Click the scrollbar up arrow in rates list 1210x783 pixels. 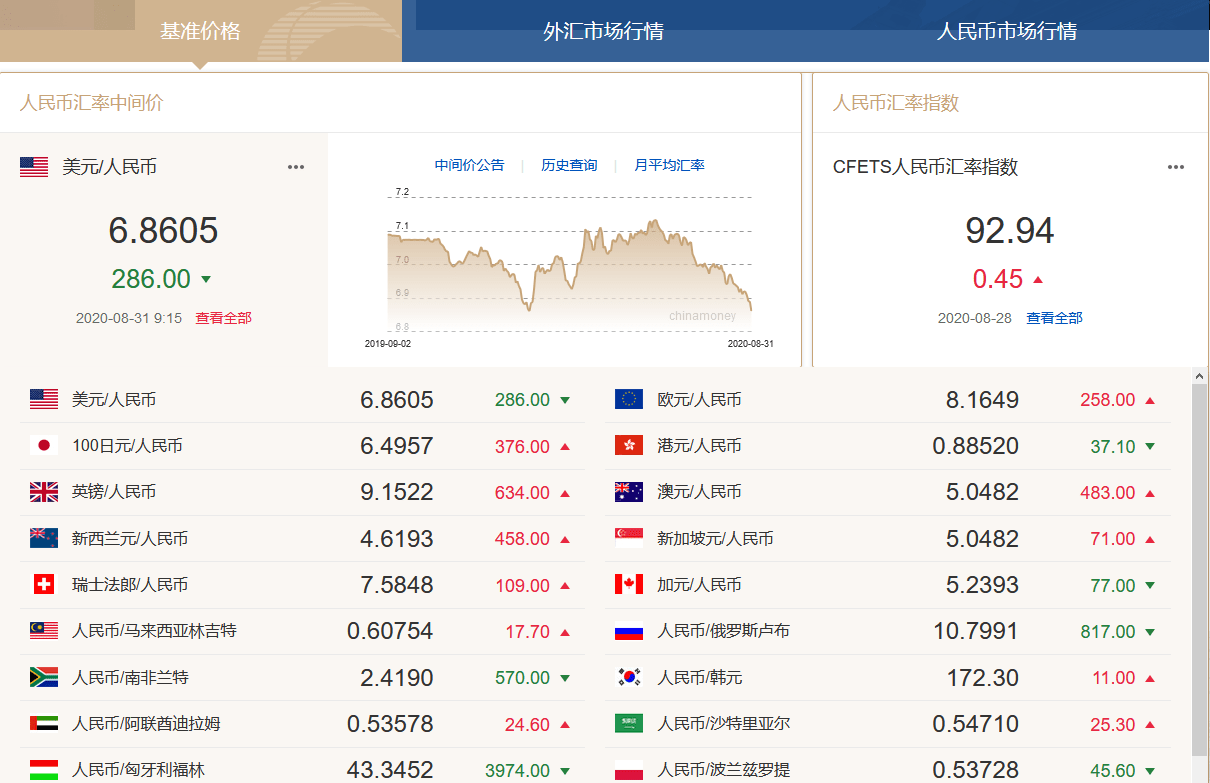1200,376
